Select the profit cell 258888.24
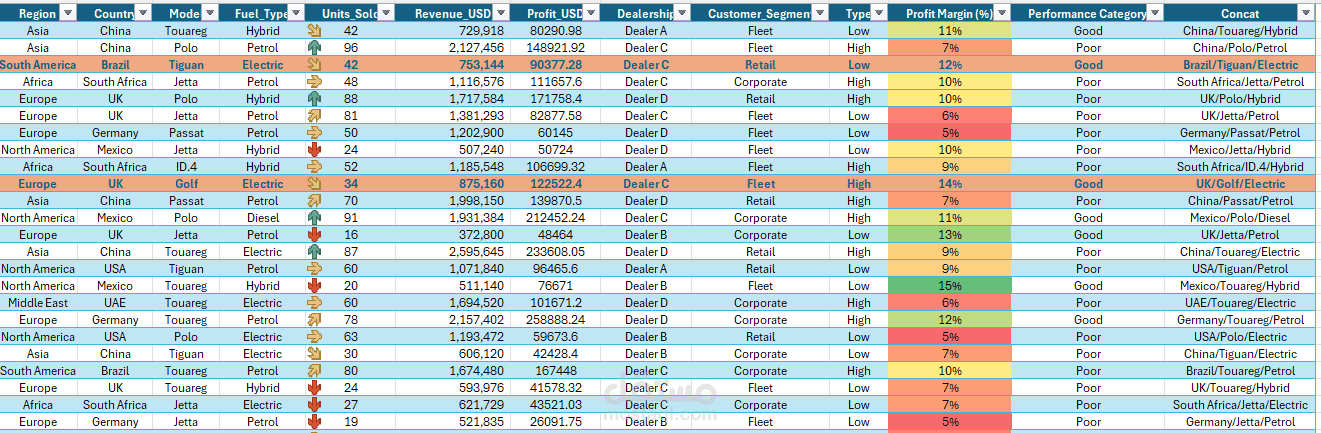1321x433 pixels. point(556,320)
